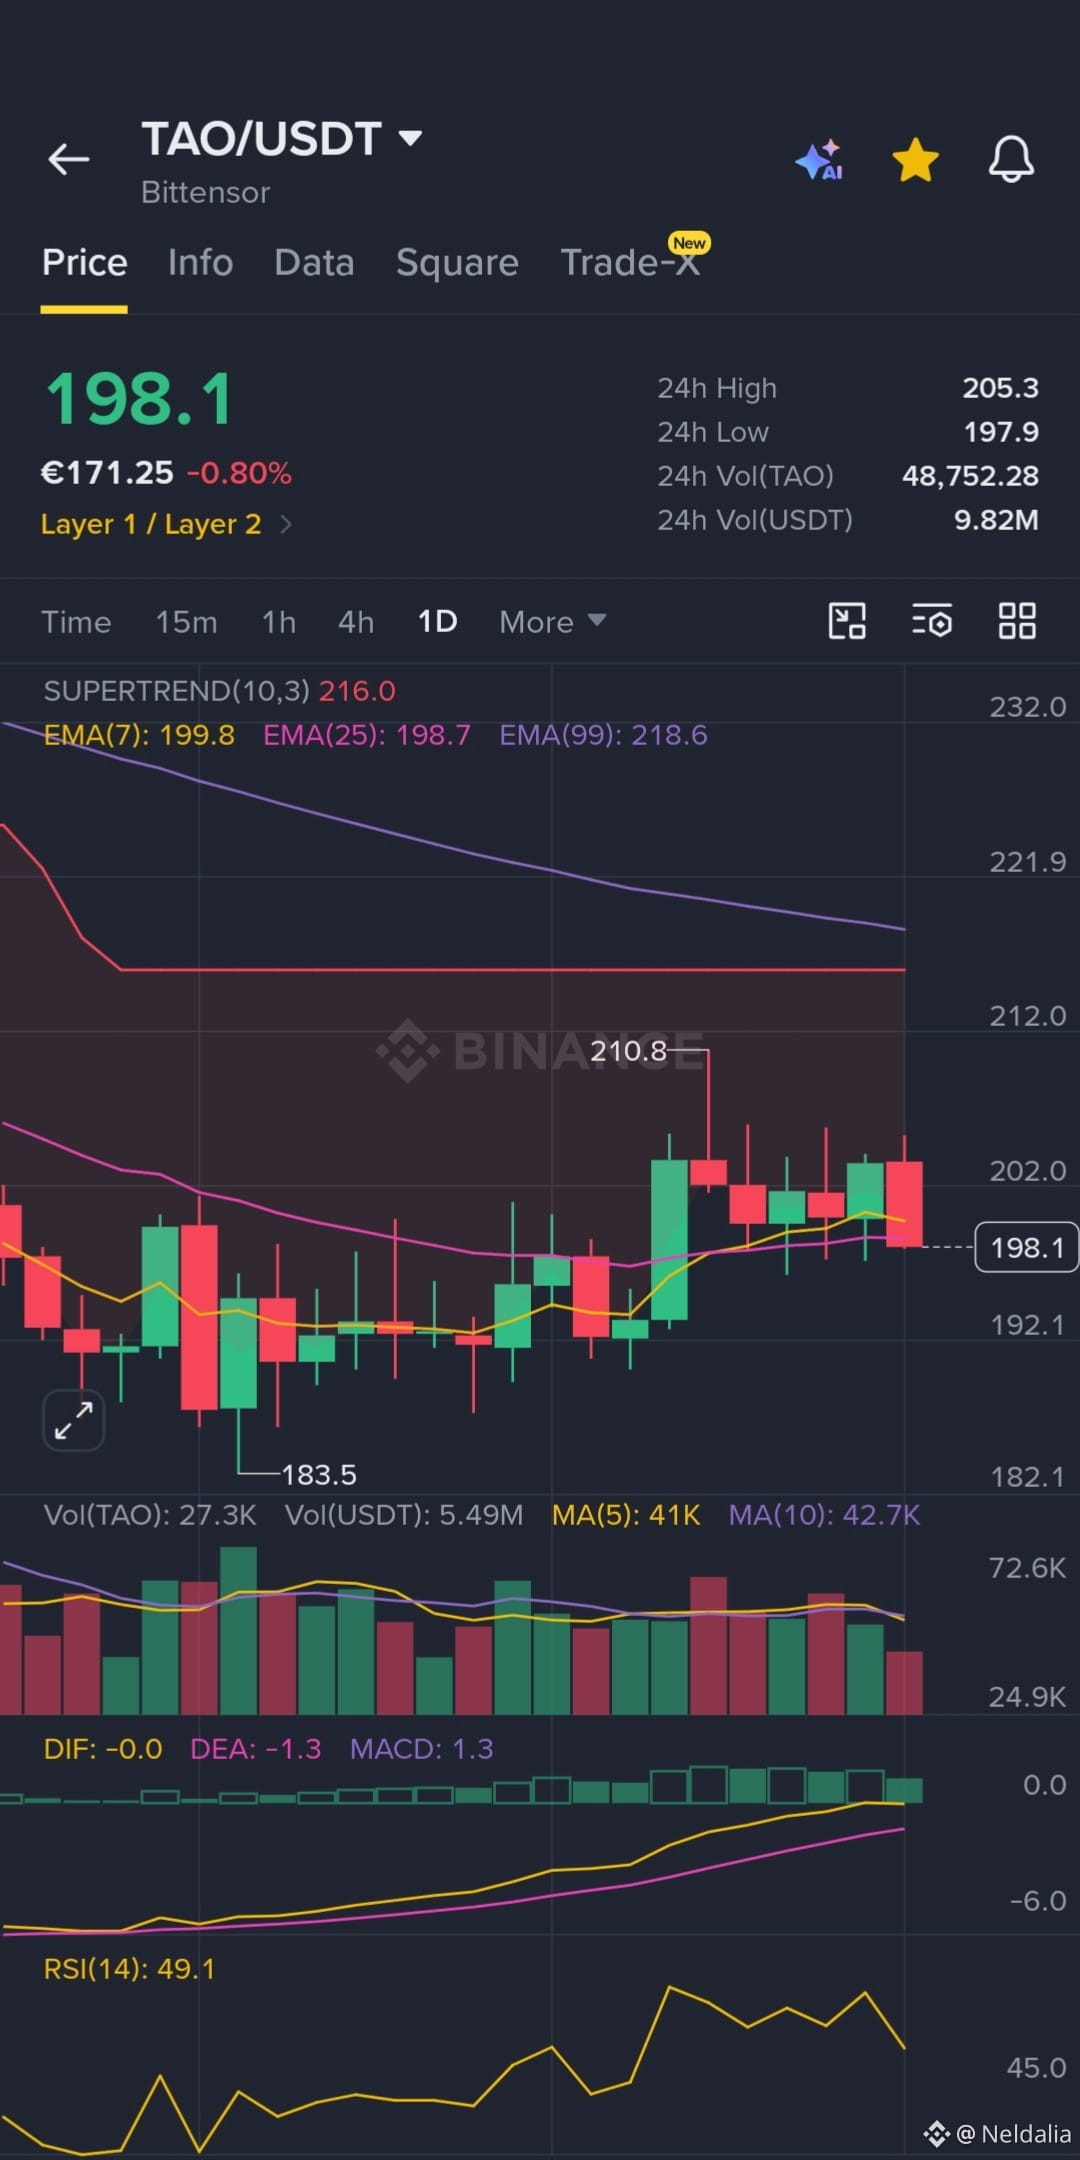Viewport: 1080px width, 2160px height.
Task: Tap the EMA(25): 198.7 label
Action: click(366, 735)
